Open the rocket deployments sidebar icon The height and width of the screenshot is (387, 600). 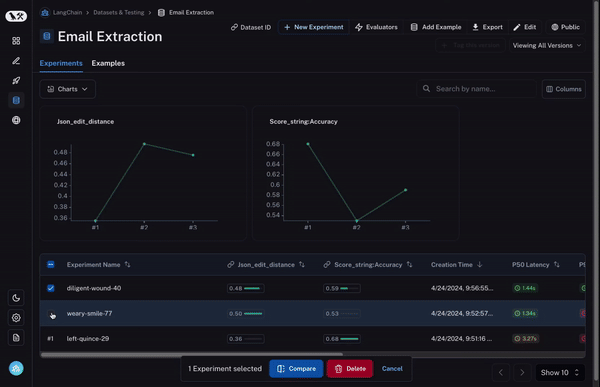click(x=16, y=80)
